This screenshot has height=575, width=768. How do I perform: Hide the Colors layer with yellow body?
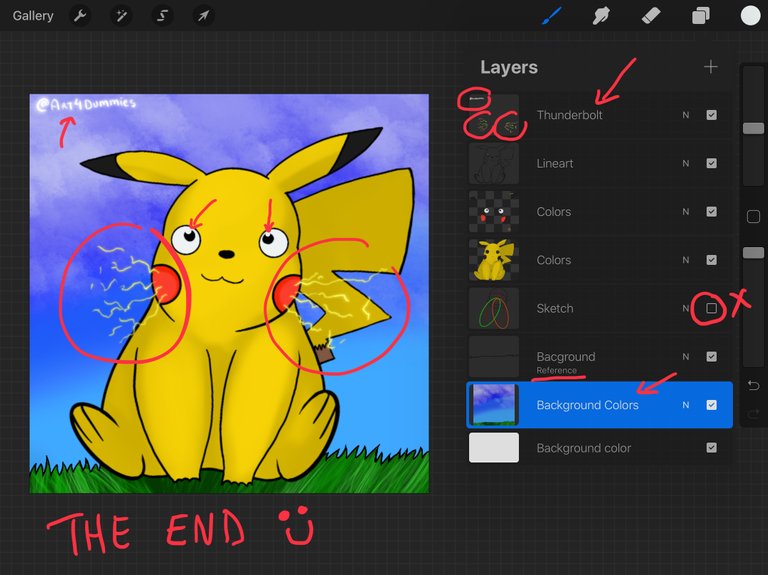[712, 260]
